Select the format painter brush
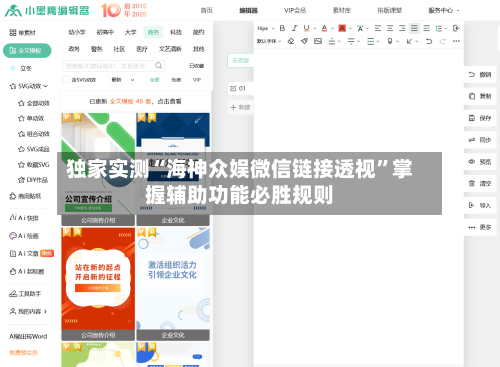This screenshot has width=500, height=367. click(304, 41)
